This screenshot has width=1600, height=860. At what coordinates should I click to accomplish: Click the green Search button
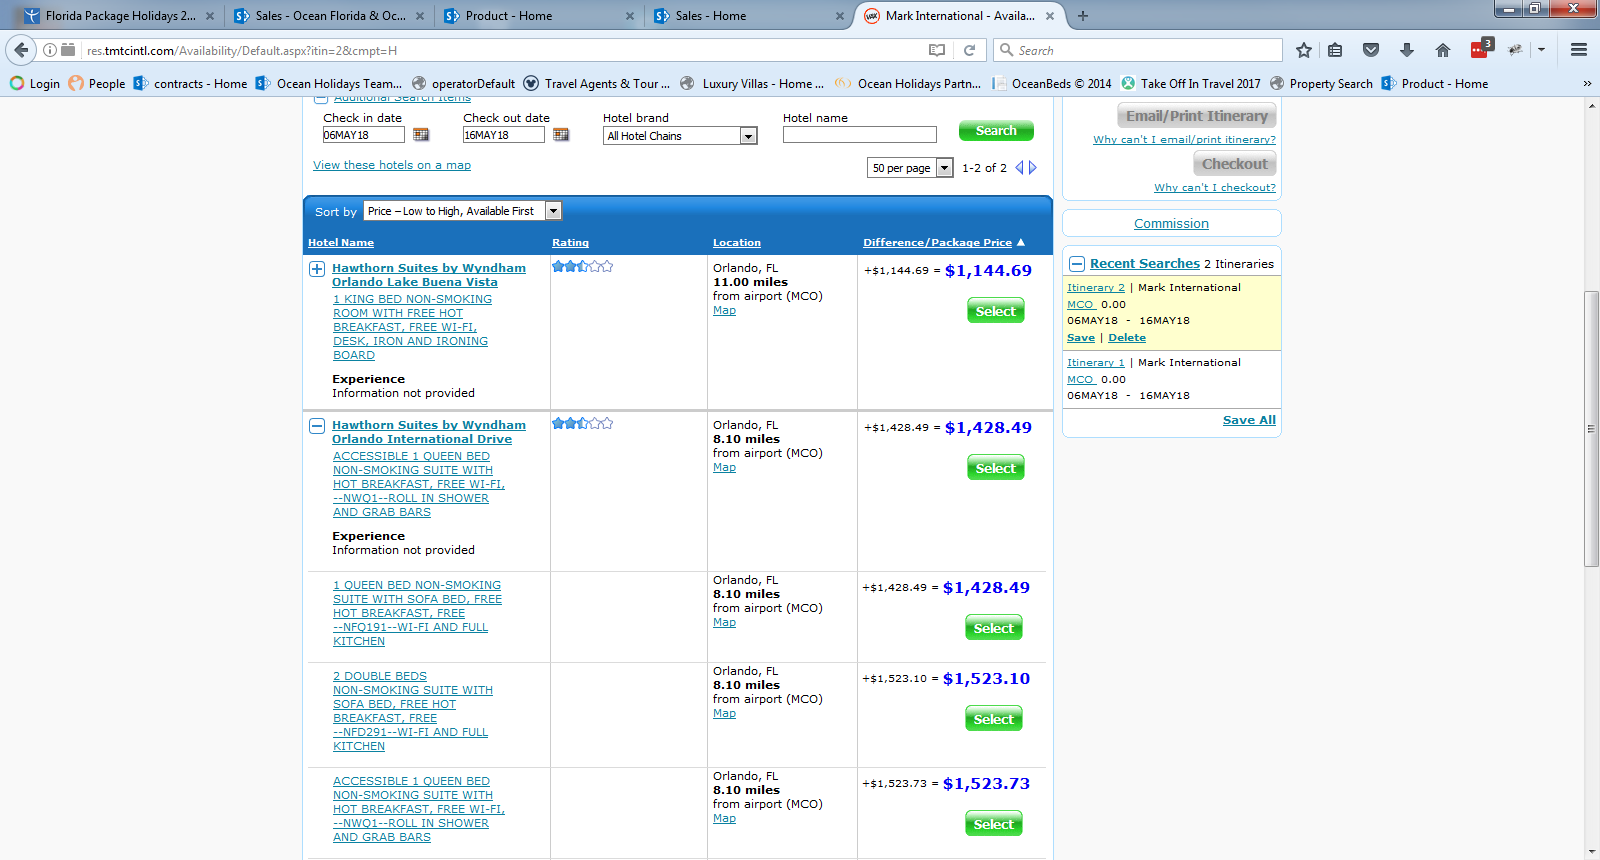(x=996, y=131)
